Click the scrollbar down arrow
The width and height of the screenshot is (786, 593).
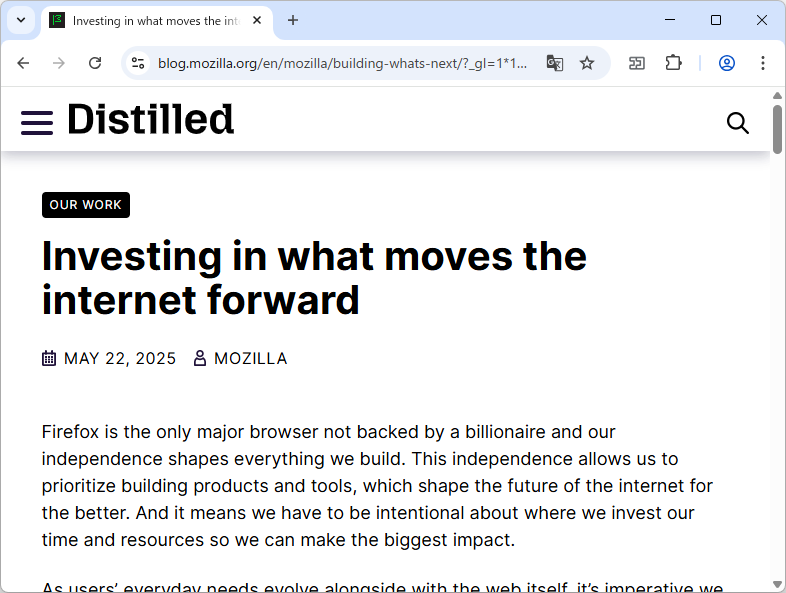[777, 584]
